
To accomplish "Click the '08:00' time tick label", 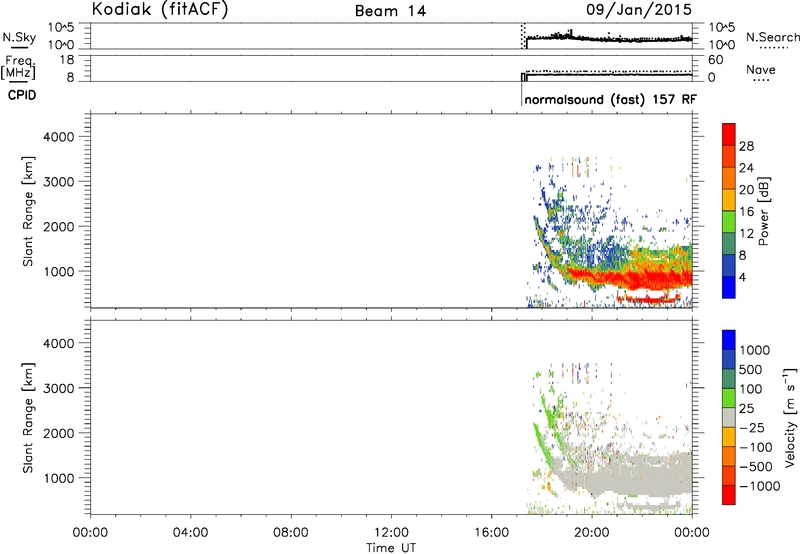I will [x=291, y=533].
